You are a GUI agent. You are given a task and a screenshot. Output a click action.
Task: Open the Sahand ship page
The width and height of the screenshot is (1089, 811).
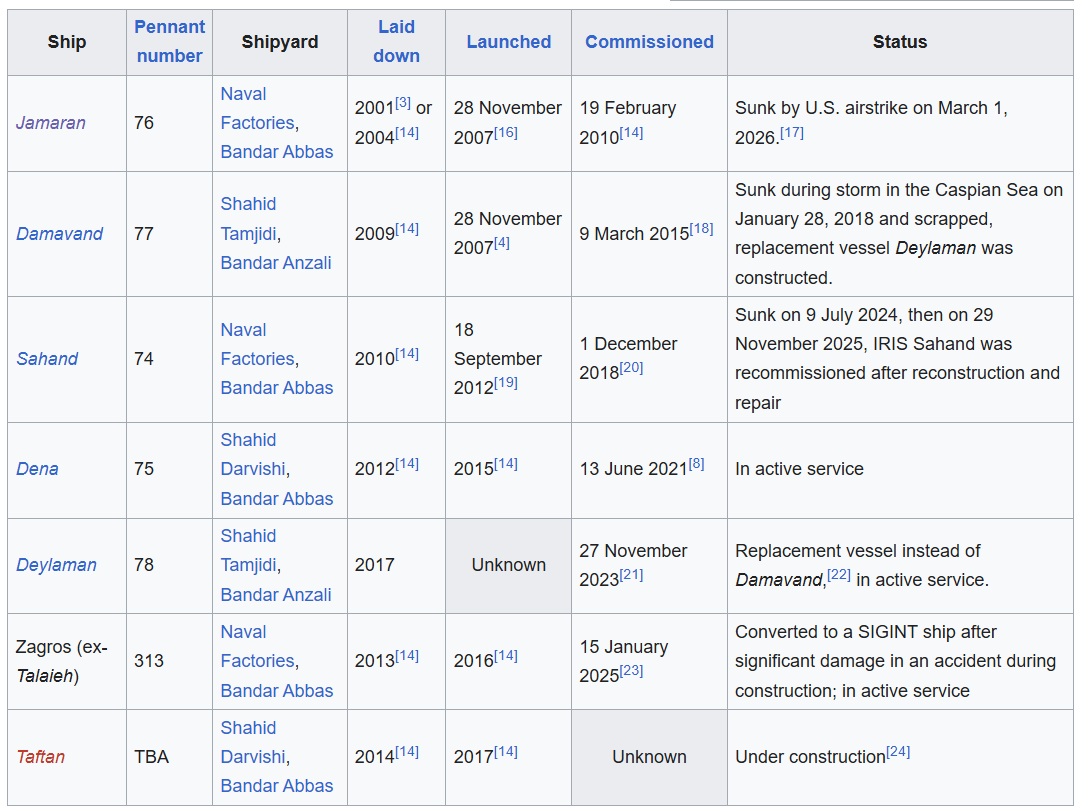(x=47, y=359)
